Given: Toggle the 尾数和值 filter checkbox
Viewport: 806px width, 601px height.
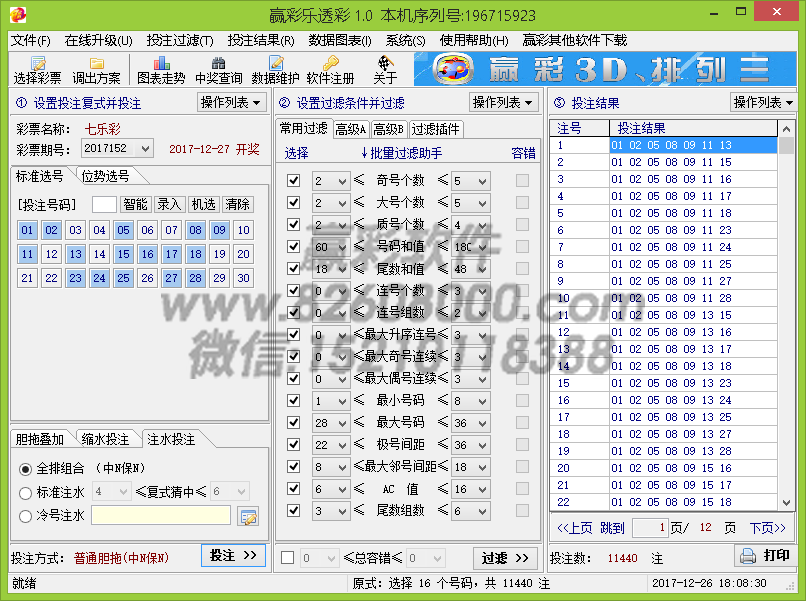Looking at the screenshot, I should click(294, 268).
